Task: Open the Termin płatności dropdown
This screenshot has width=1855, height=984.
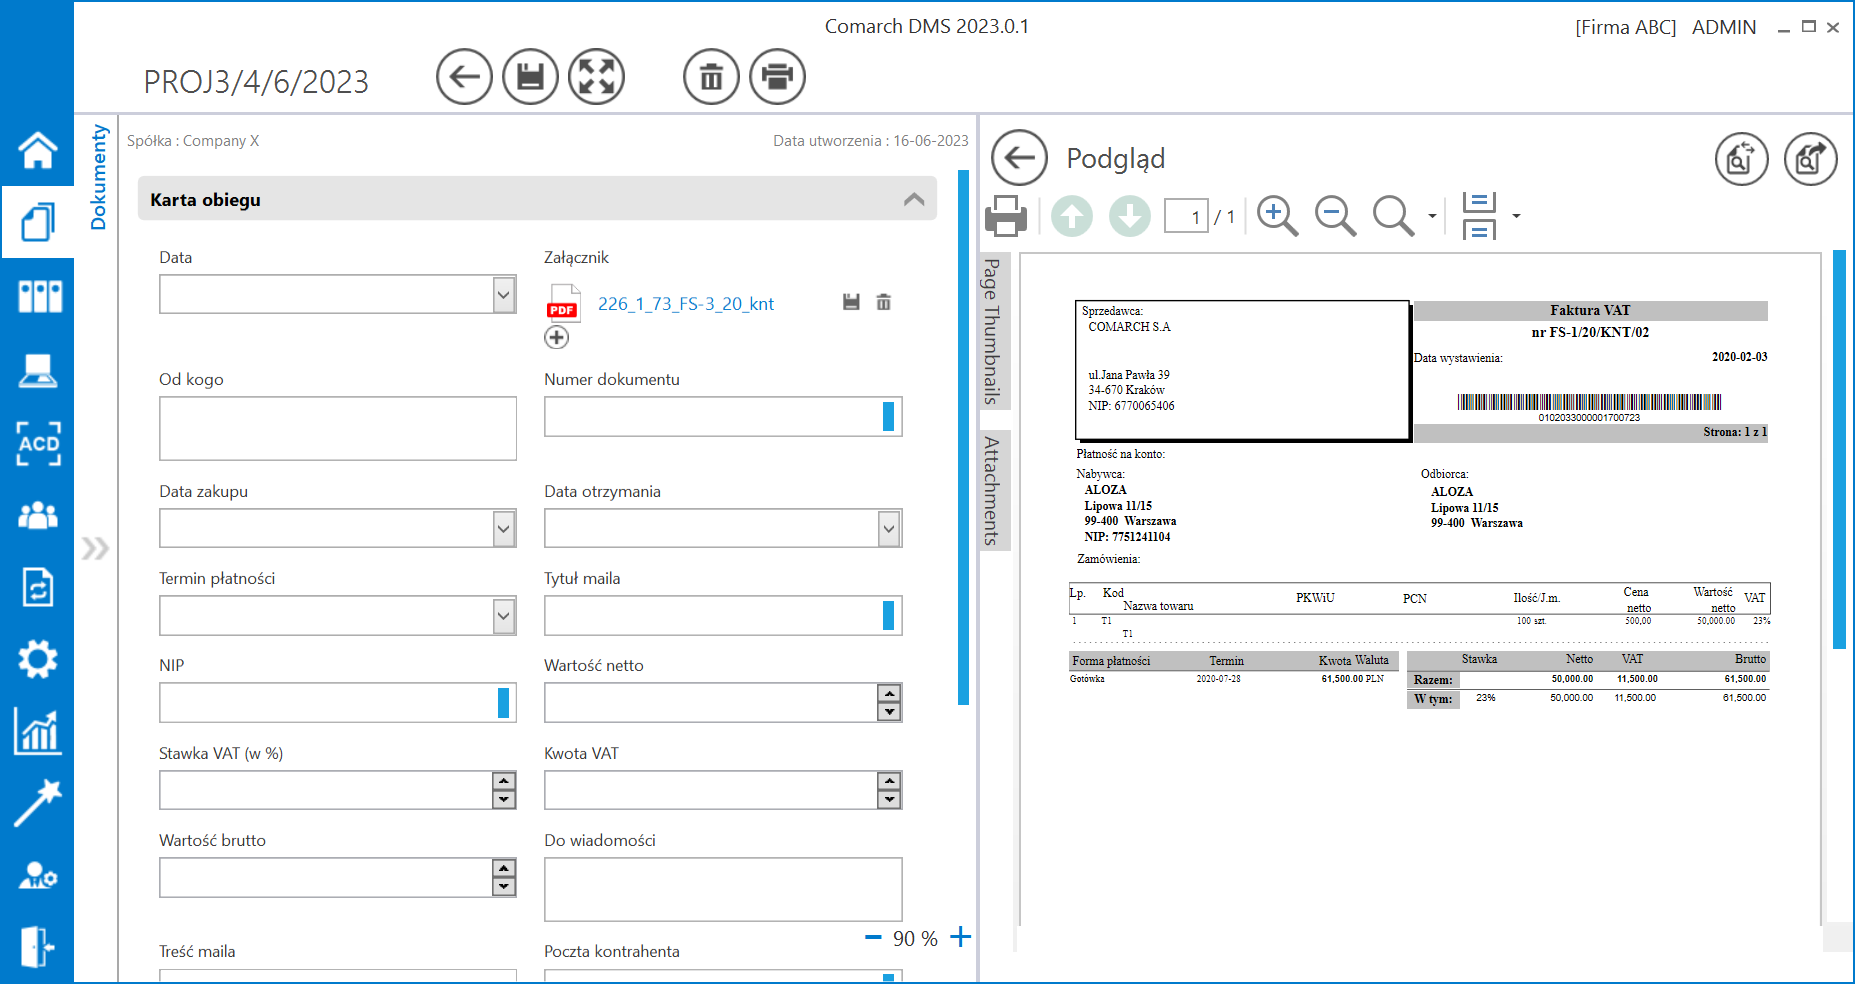Action: (x=504, y=616)
